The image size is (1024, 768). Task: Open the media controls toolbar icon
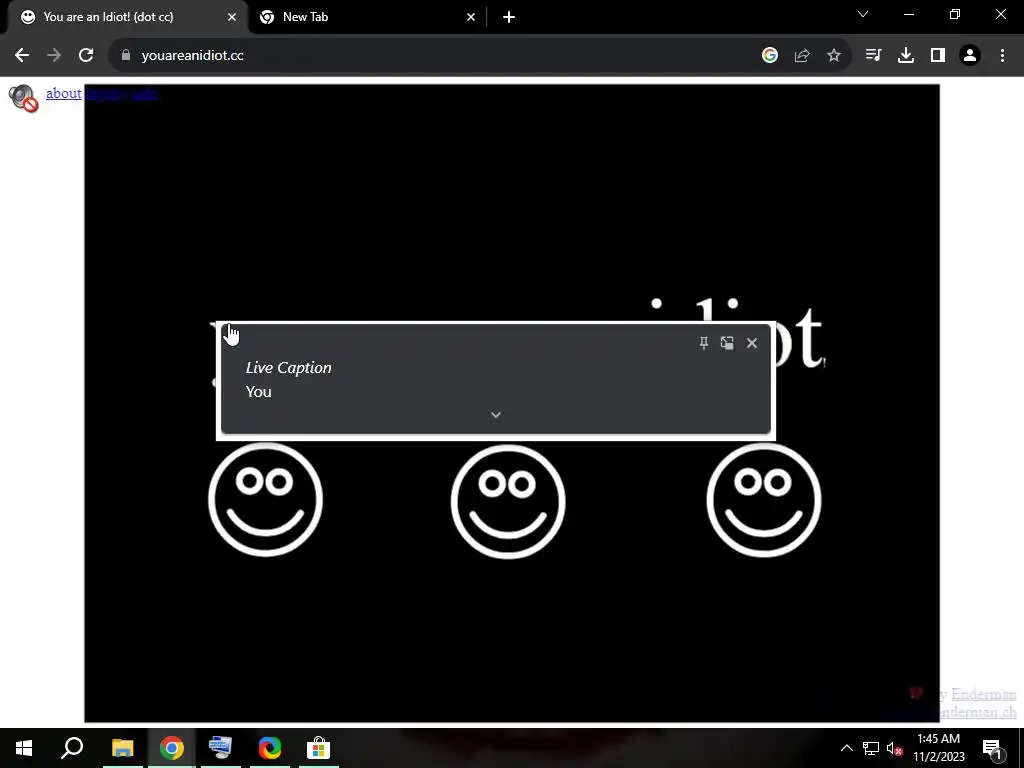[873, 56]
